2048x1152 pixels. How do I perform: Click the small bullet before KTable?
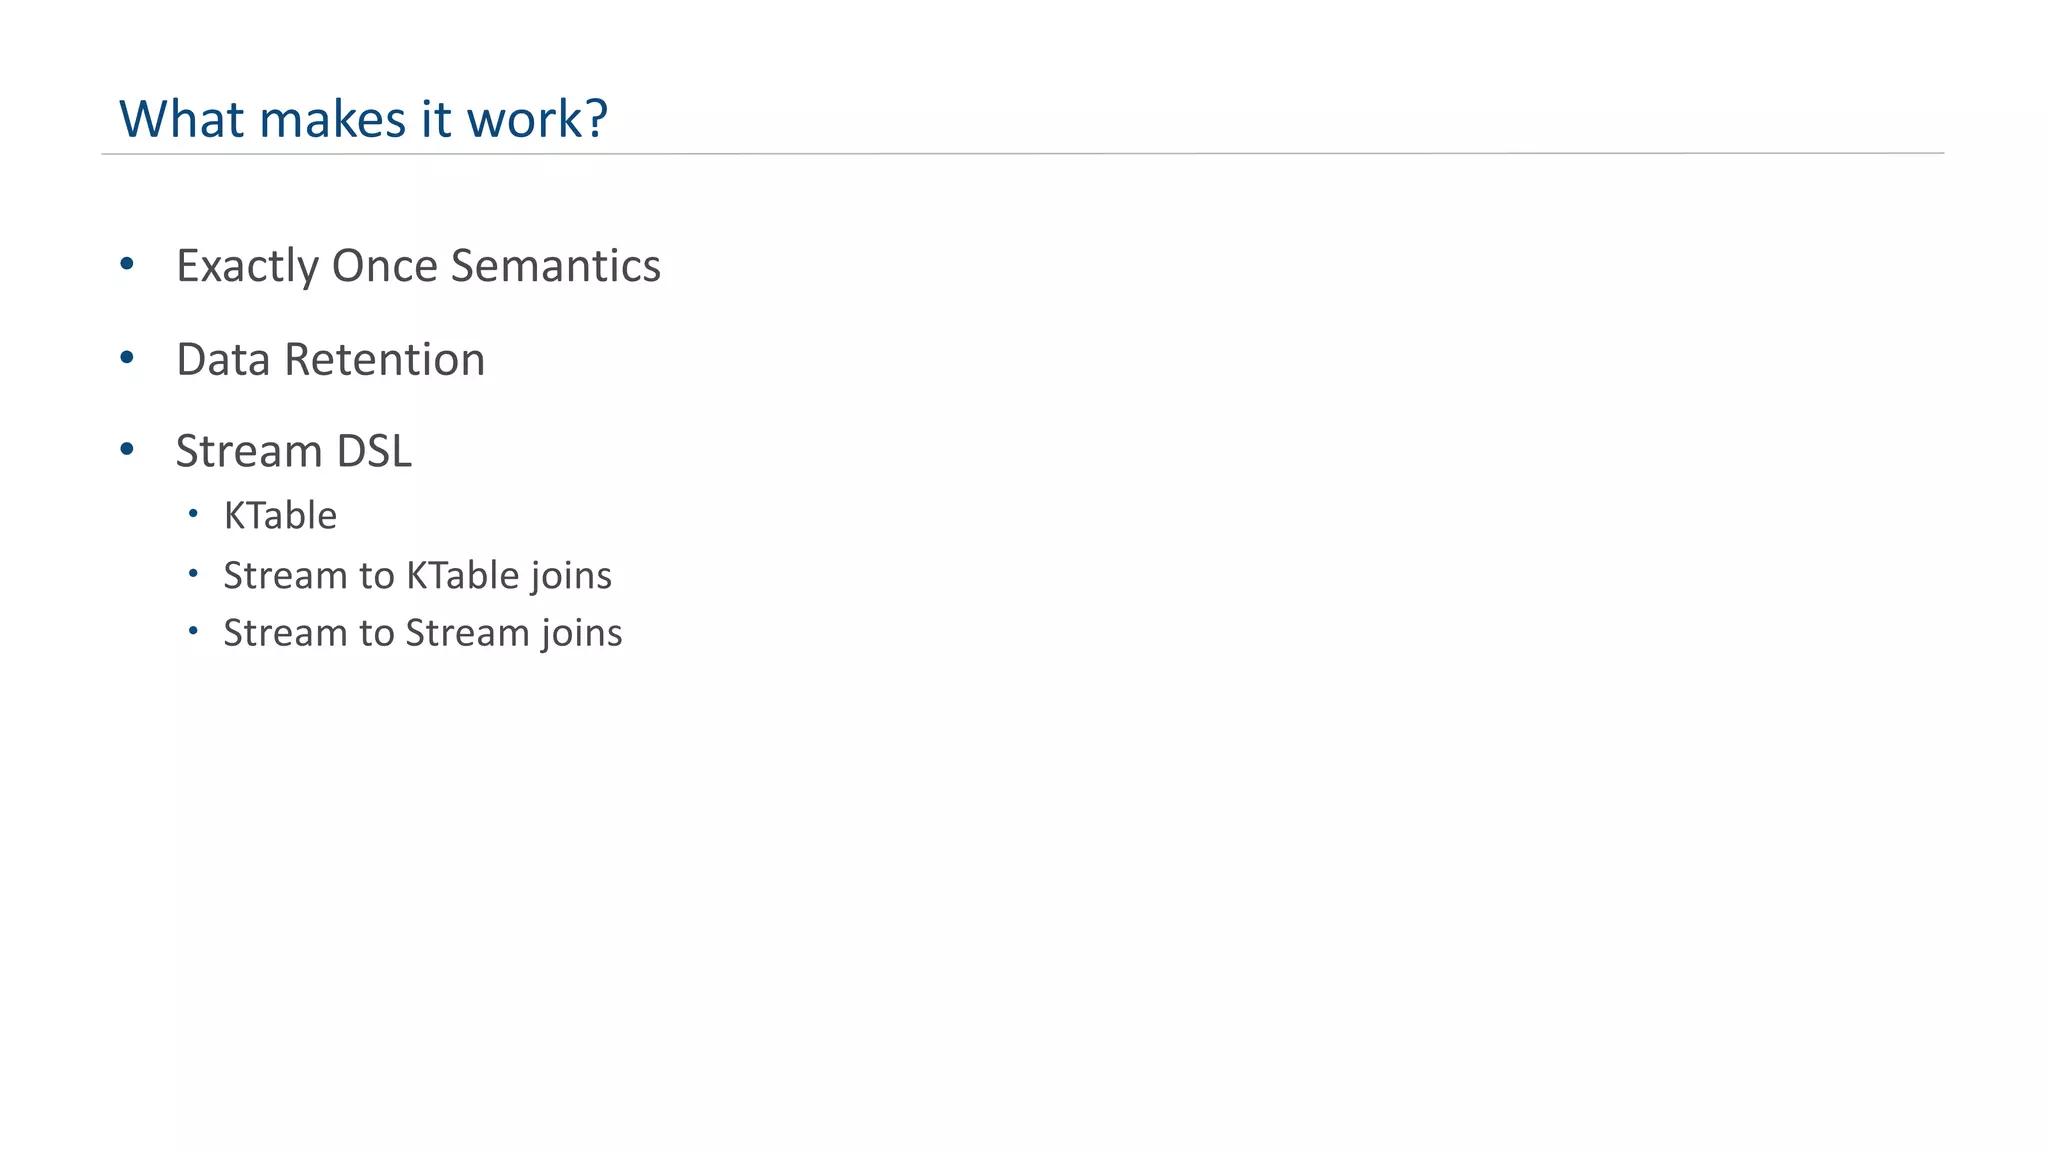(x=193, y=514)
